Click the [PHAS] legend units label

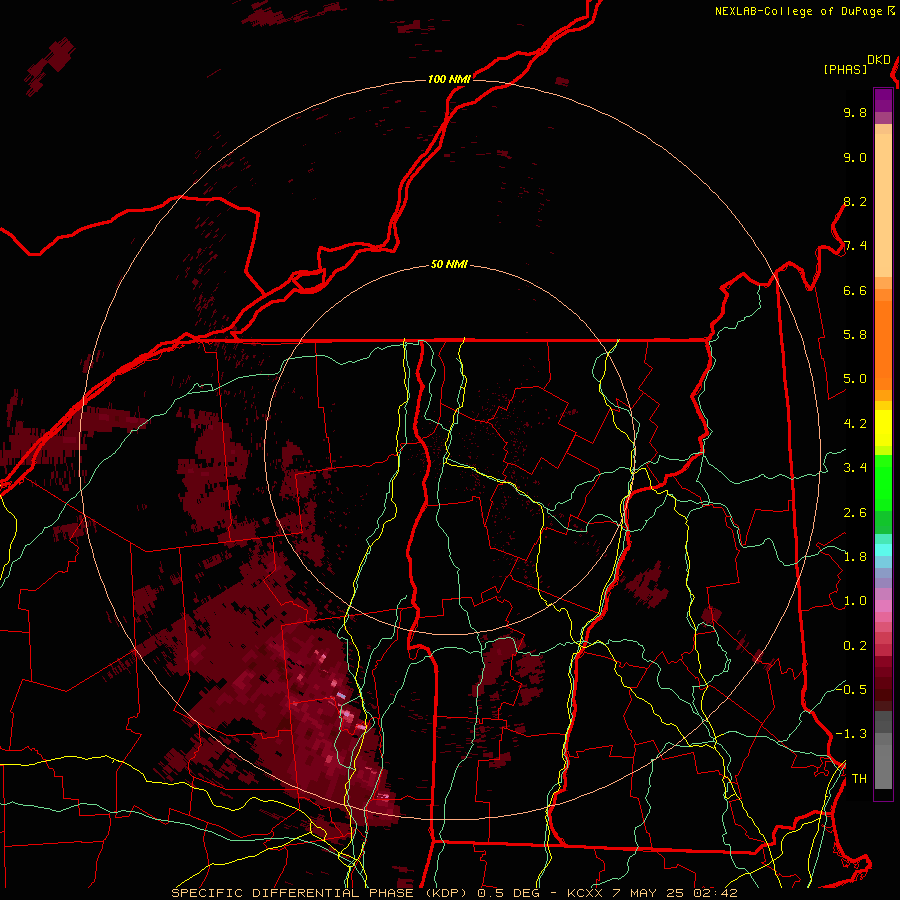[x=845, y=69]
